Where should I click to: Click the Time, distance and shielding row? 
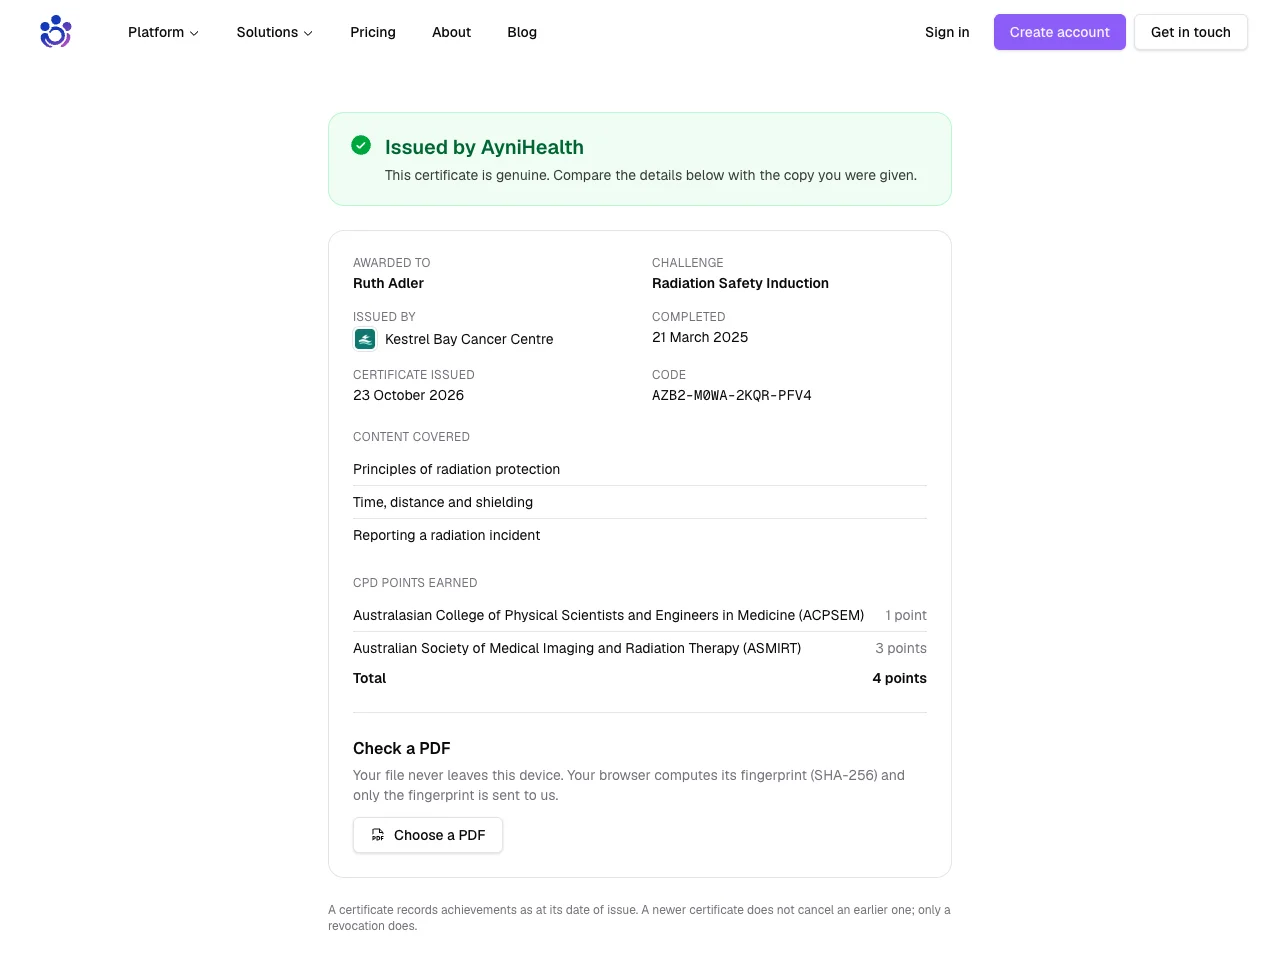[640, 502]
